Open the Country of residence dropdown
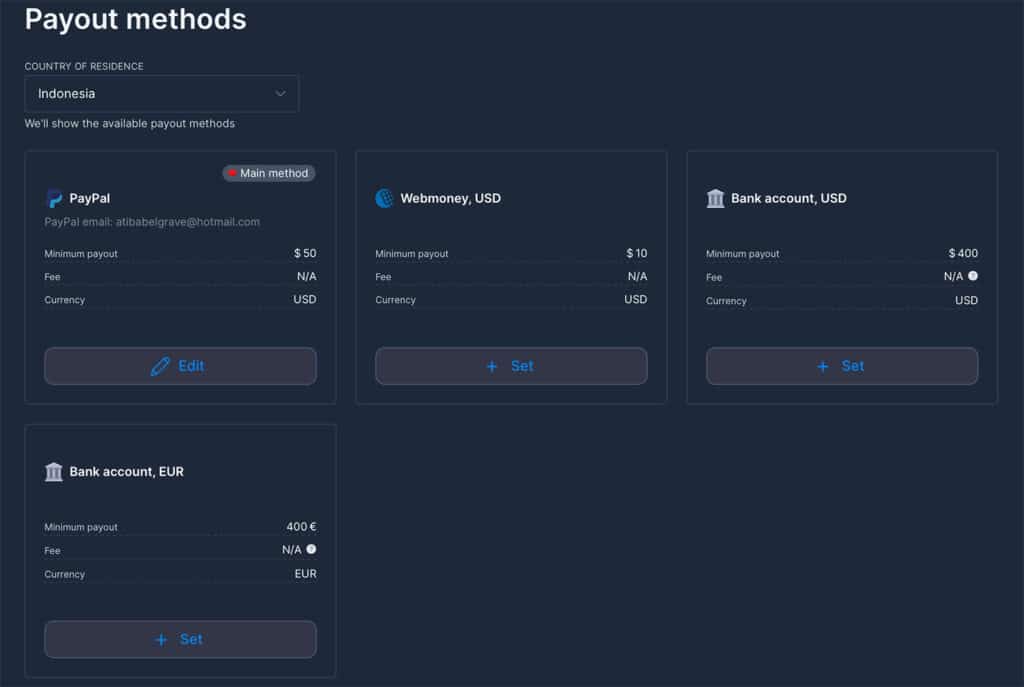The width and height of the screenshot is (1024, 687). click(x=161, y=94)
